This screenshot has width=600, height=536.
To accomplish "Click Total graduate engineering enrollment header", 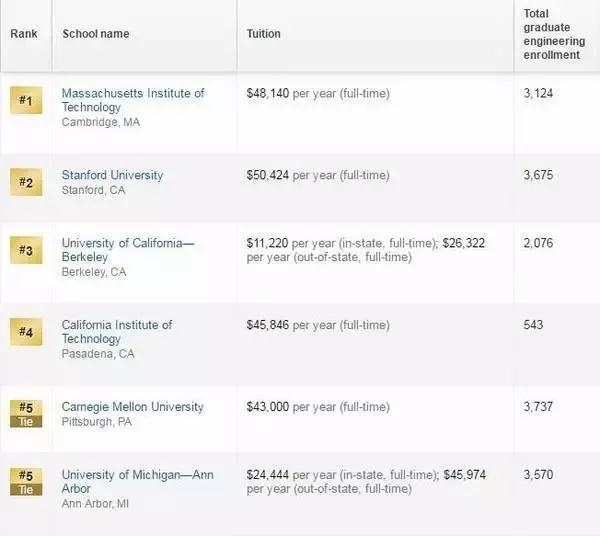I will point(554,34).
